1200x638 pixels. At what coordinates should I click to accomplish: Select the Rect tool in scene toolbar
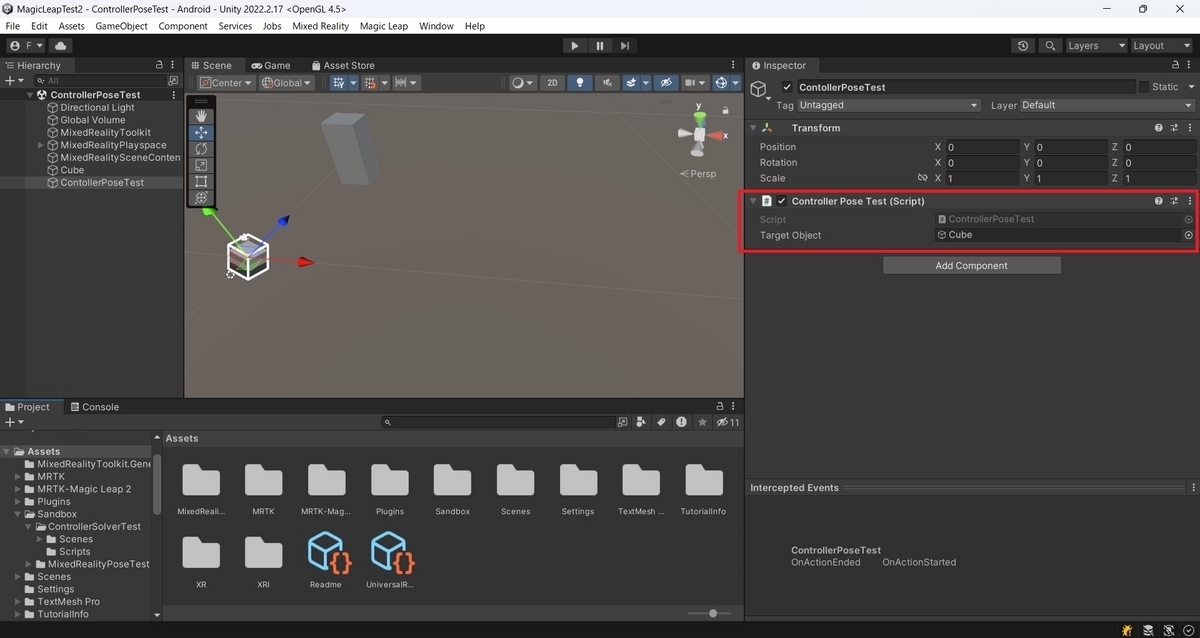click(x=201, y=181)
